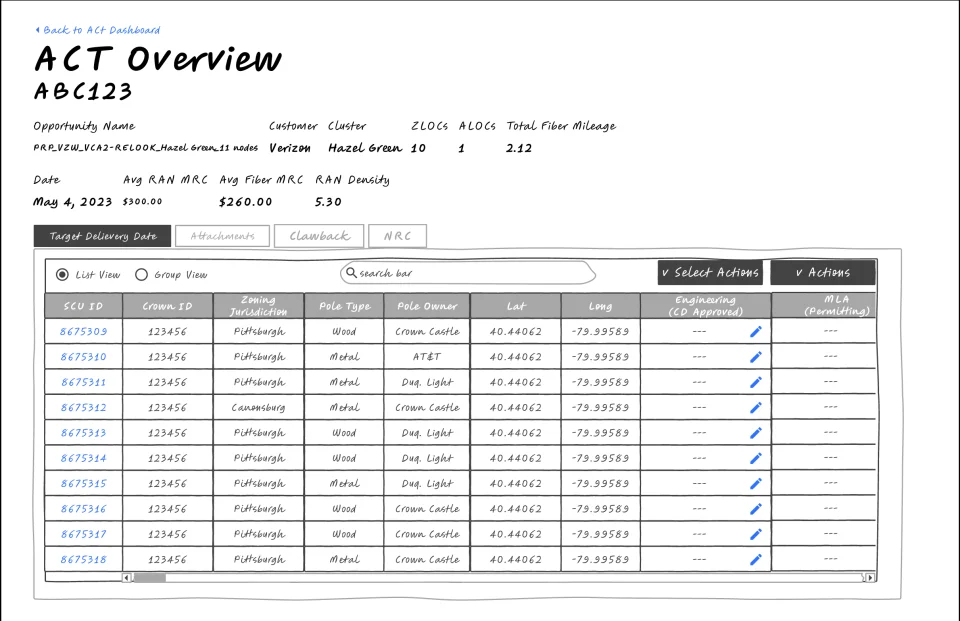Click the table's scroll right arrow
This screenshot has height=621, width=960.
tap(869, 578)
